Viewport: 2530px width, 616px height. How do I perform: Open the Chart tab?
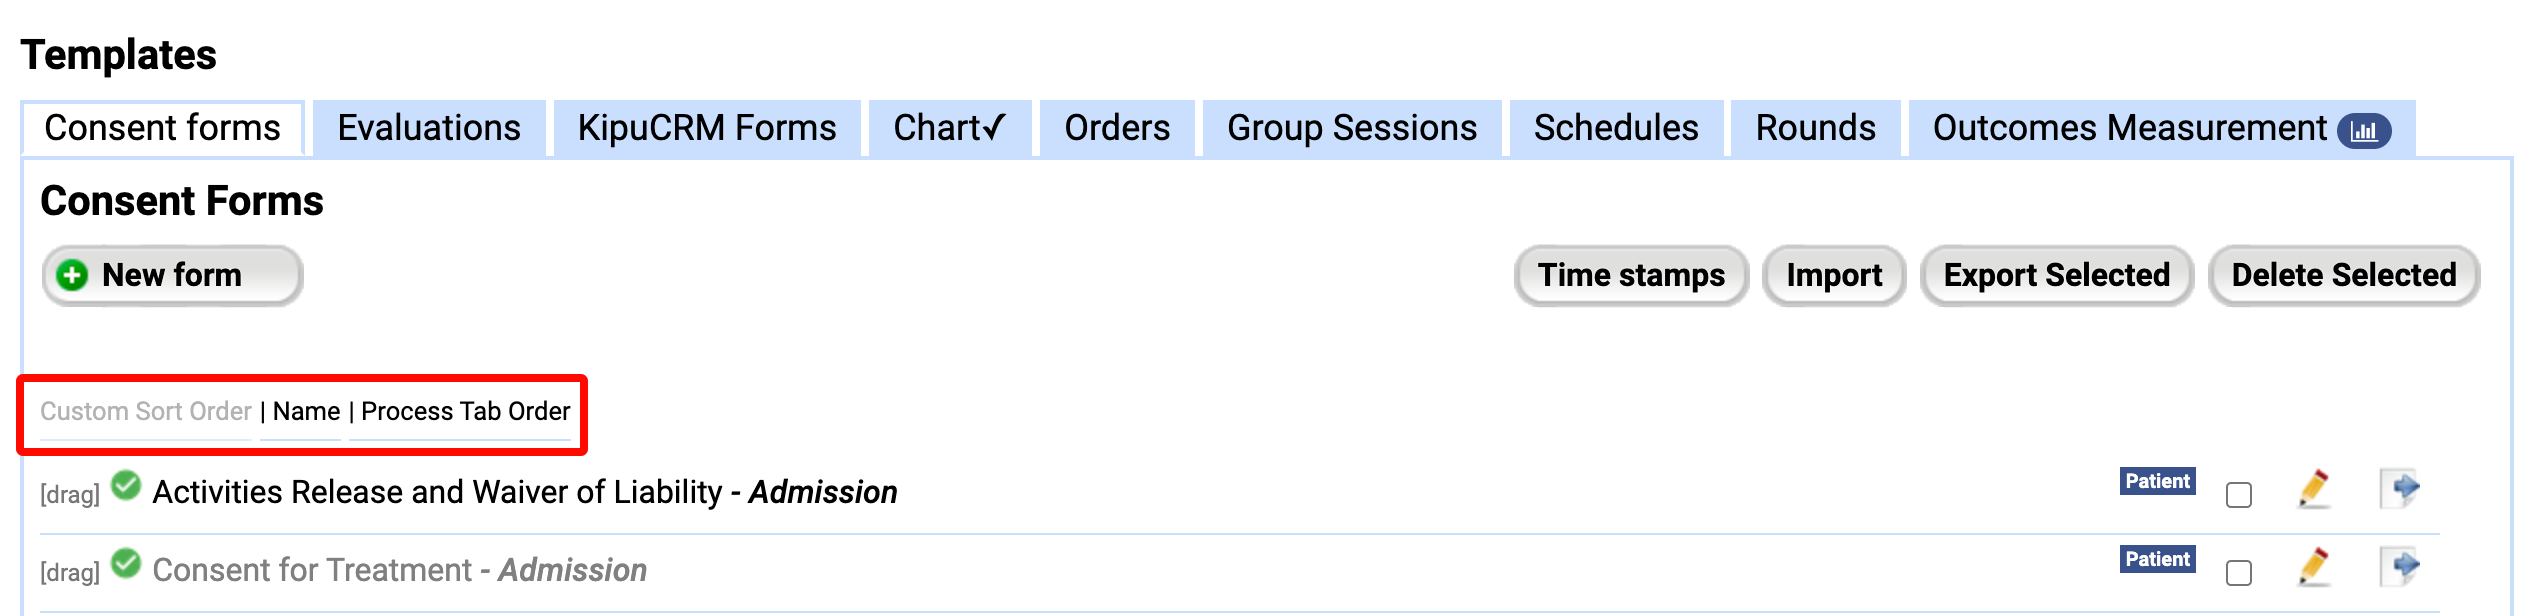946,128
